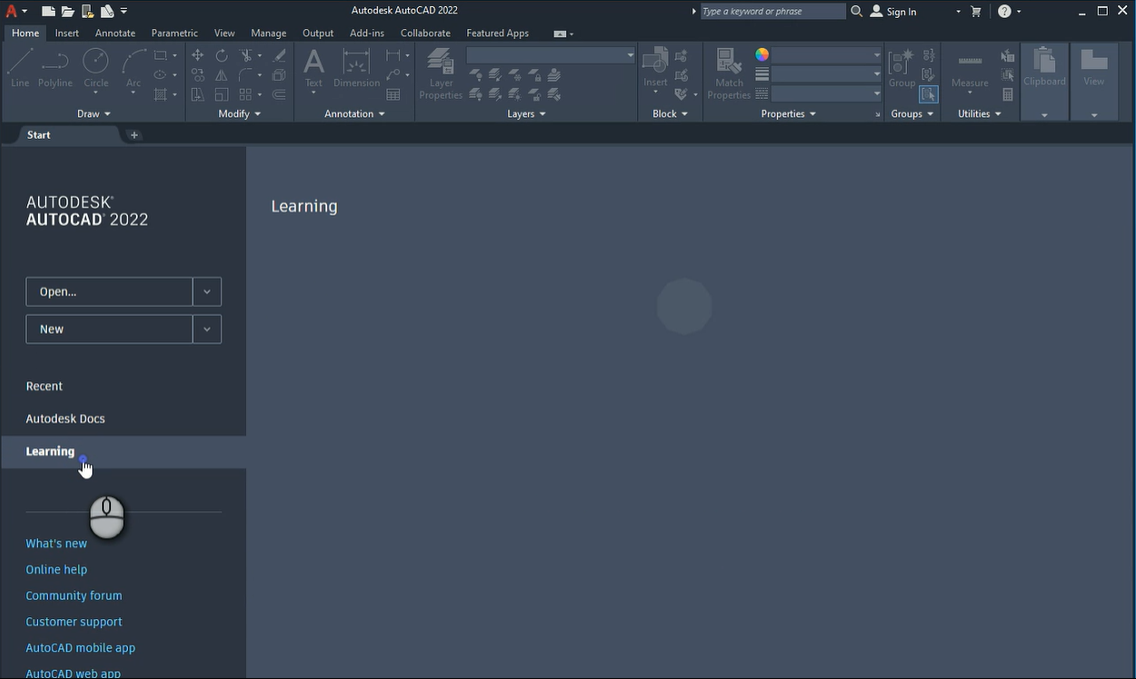
Task: Click the Rotate tool icon
Action: coord(222,55)
